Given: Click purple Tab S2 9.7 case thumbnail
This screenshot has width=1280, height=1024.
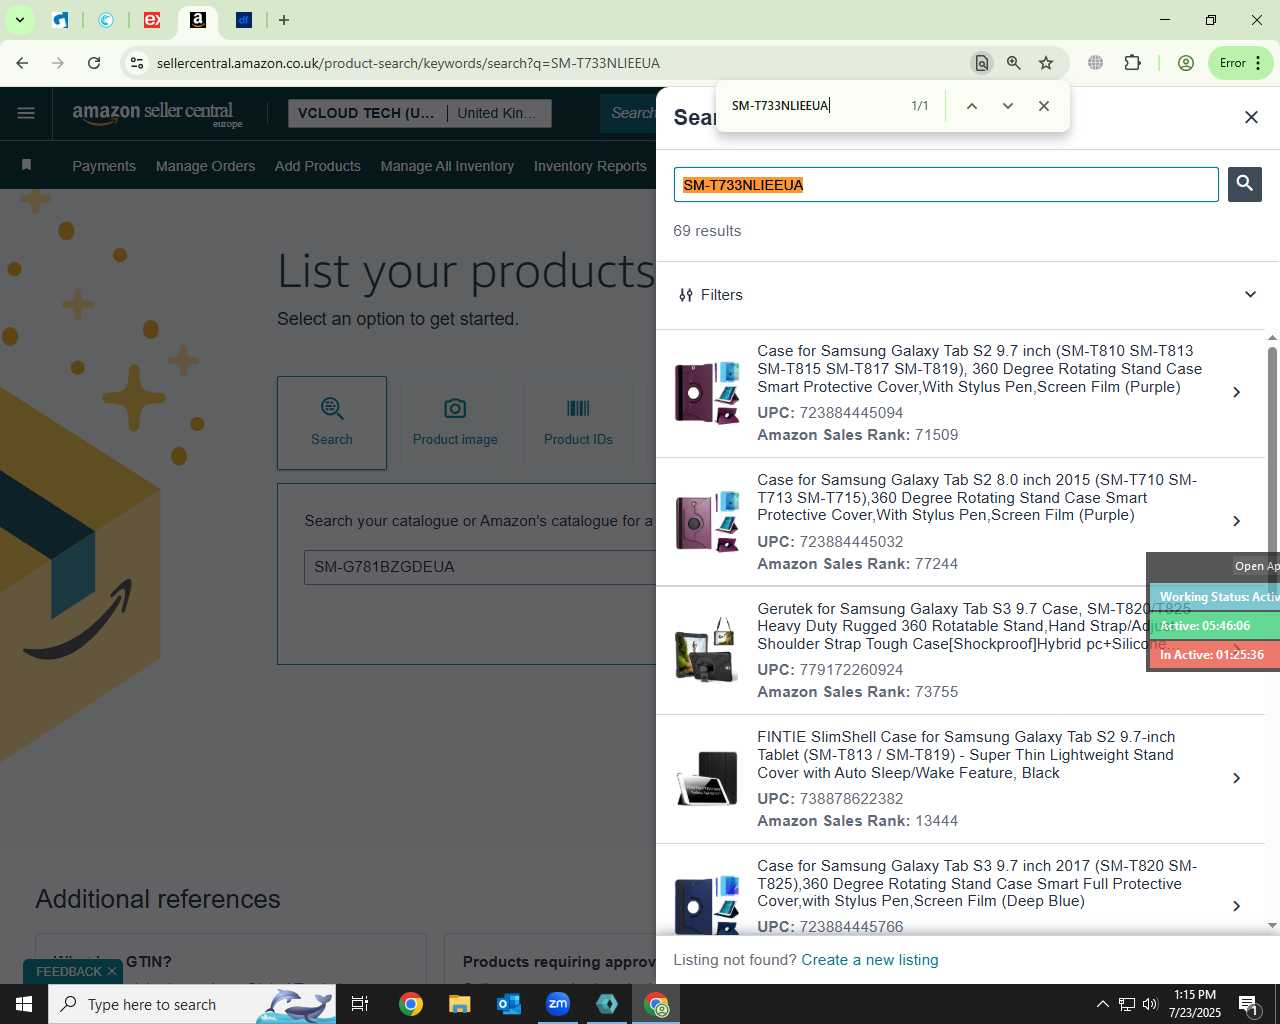Looking at the screenshot, I should (707, 393).
